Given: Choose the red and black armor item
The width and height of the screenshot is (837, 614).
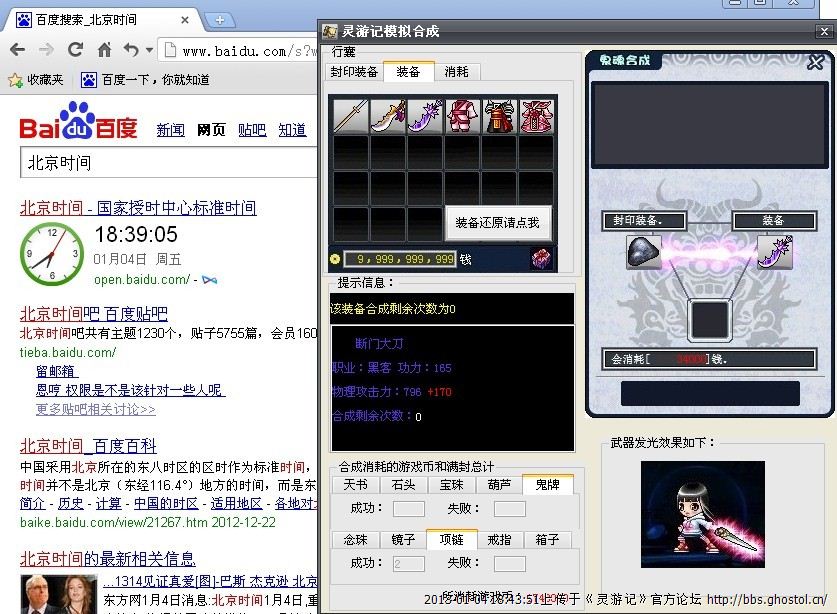Looking at the screenshot, I should pos(499,116).
